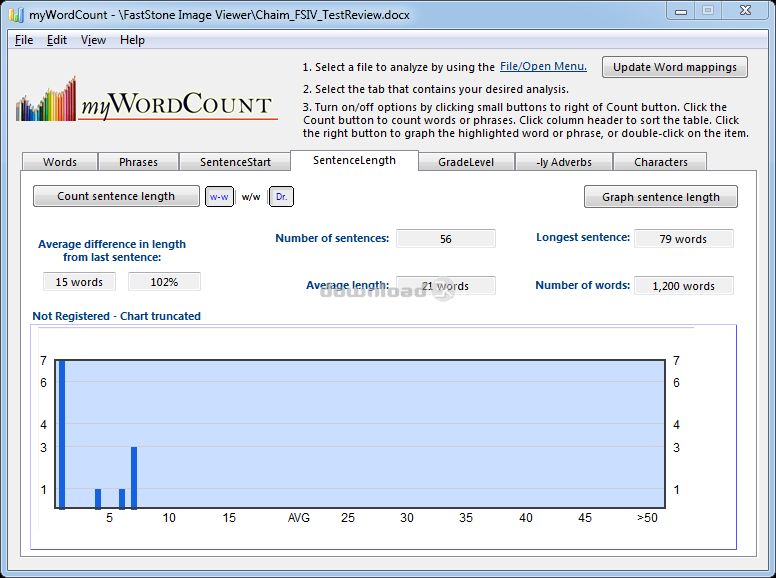This screenshot has height=578, width=776.
Task: Open the Help menu
Action: coord(132,40)
